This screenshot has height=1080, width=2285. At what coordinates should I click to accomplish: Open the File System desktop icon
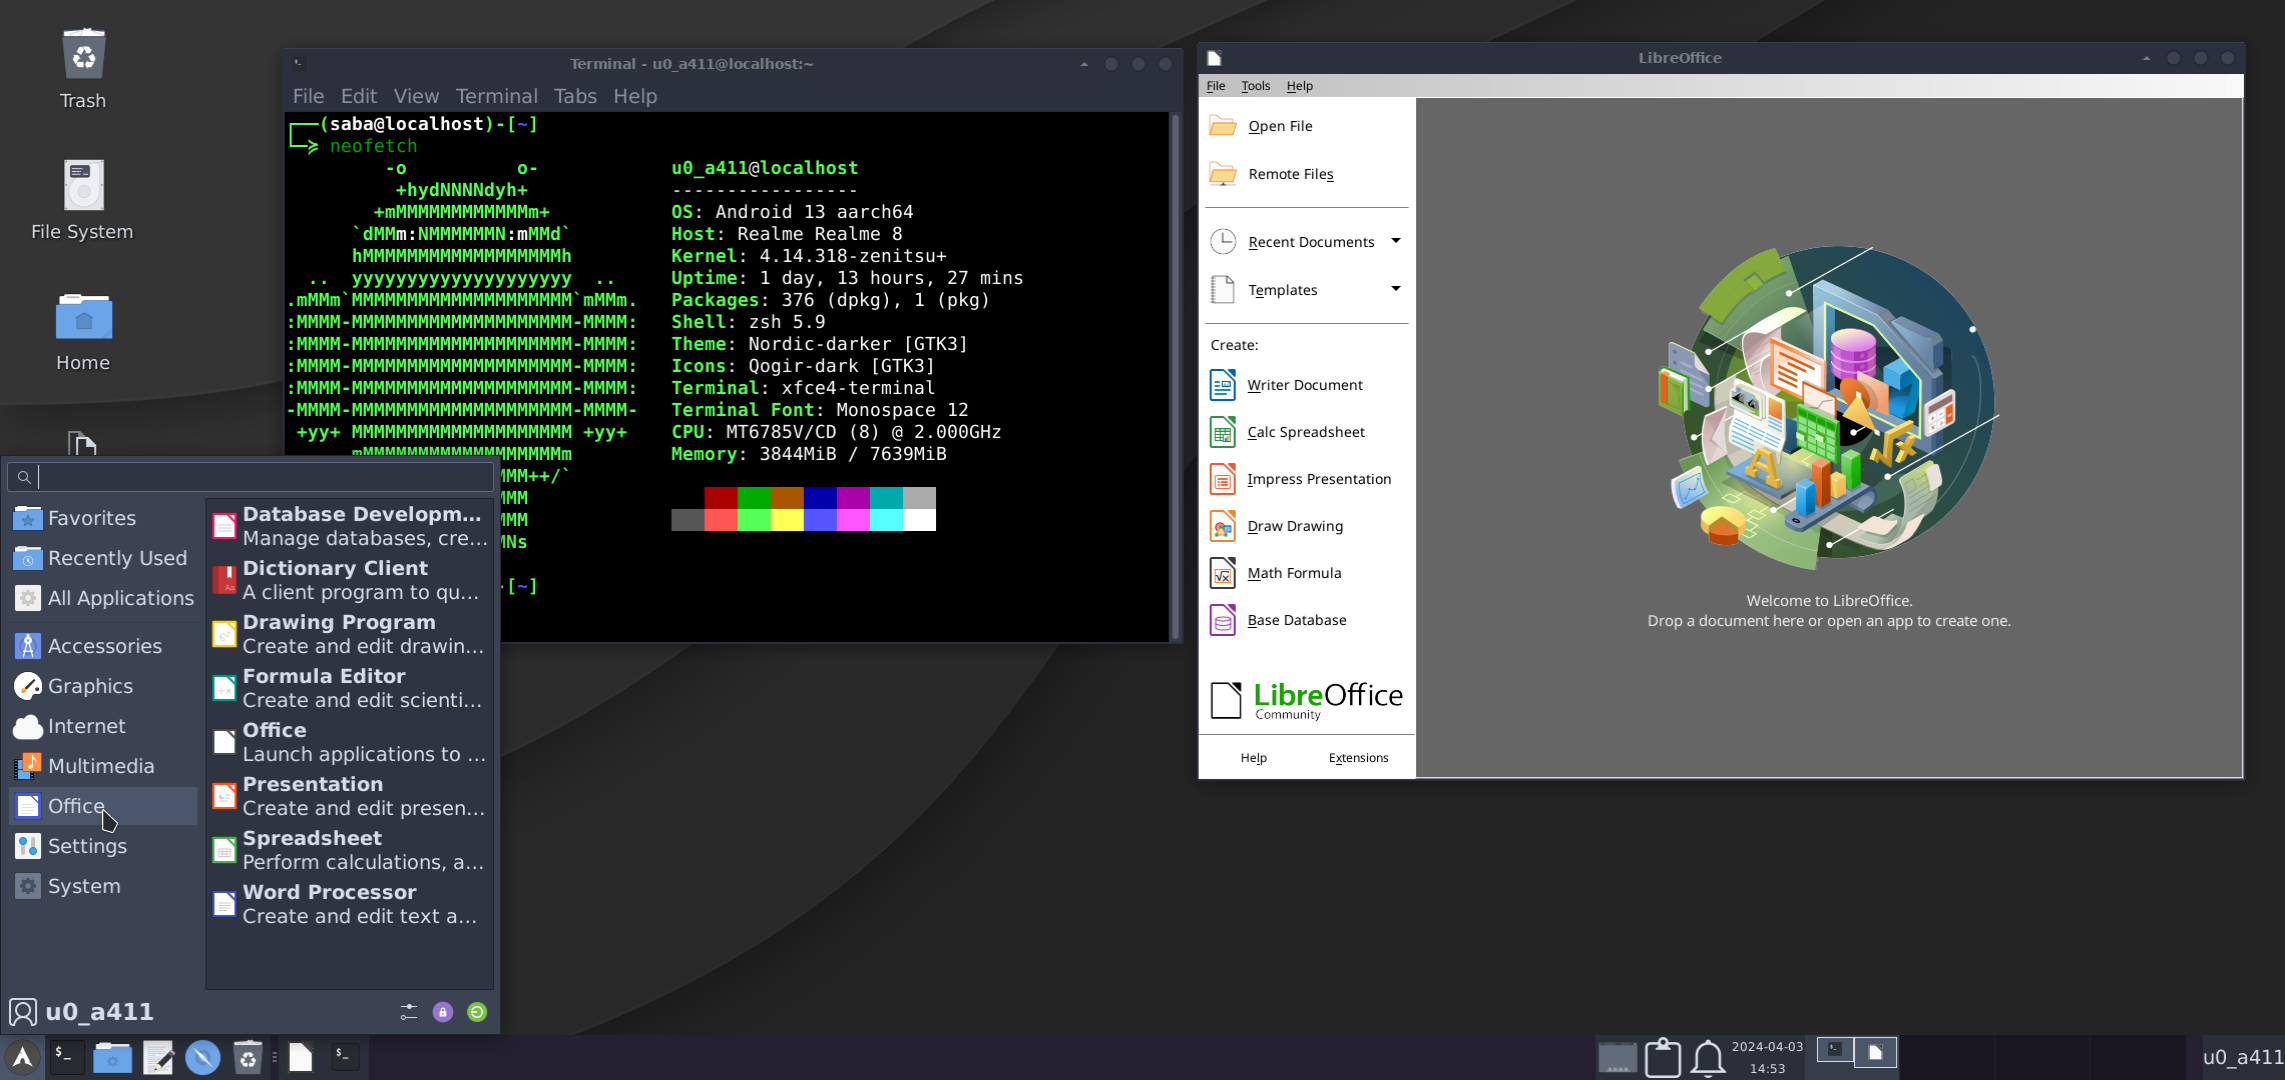tap(83, 185)
